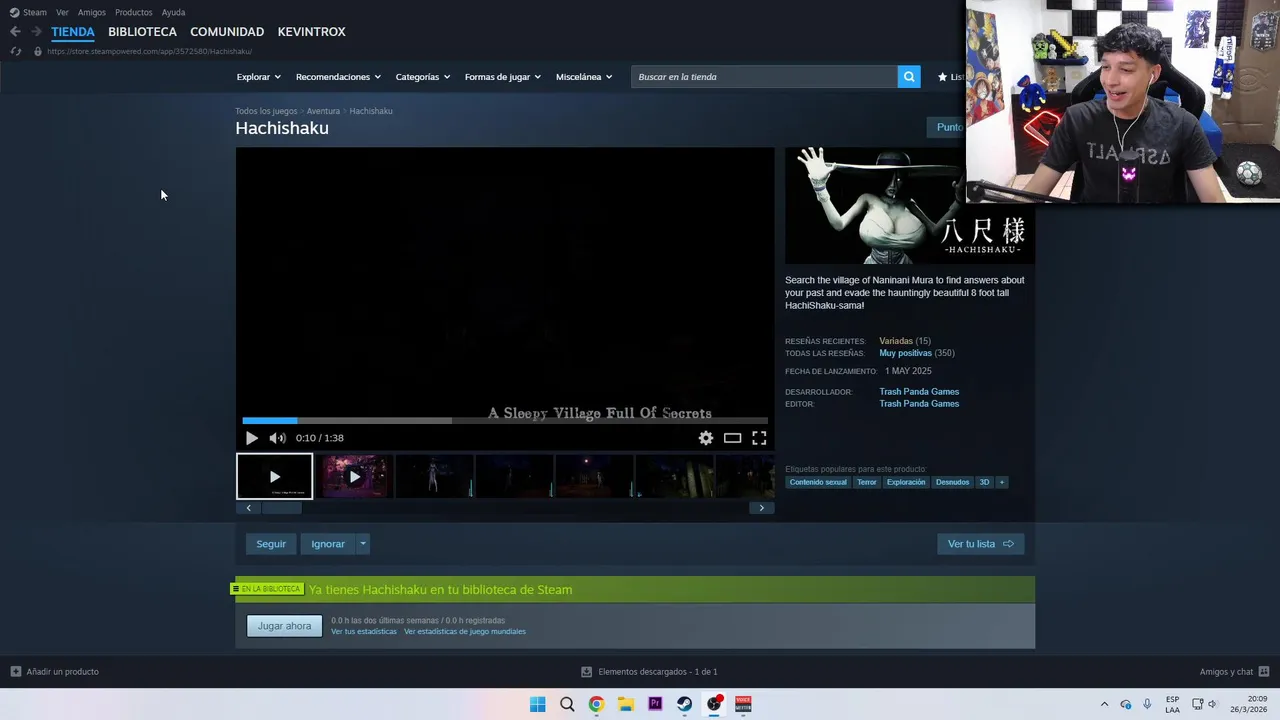Screen dimensions: 1280x720
Task: Open Ver tus estadísticas link
Action: 364,632
